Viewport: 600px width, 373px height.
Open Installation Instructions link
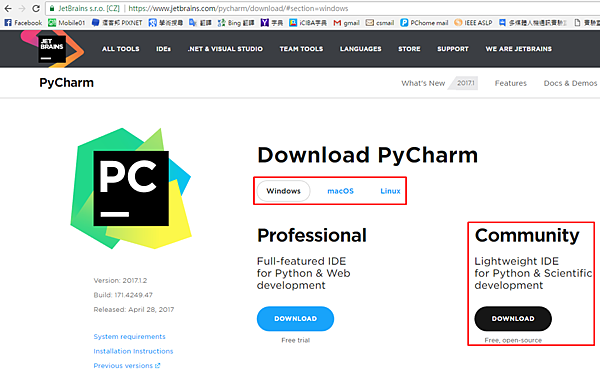click(x=133, y=351)
